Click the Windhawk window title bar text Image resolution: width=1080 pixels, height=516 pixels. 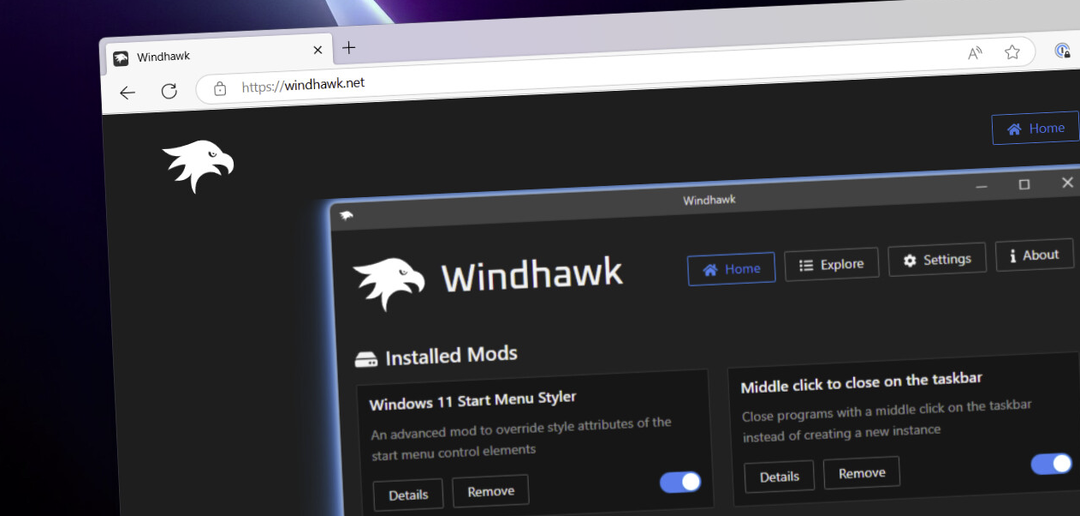click(709, 200)
